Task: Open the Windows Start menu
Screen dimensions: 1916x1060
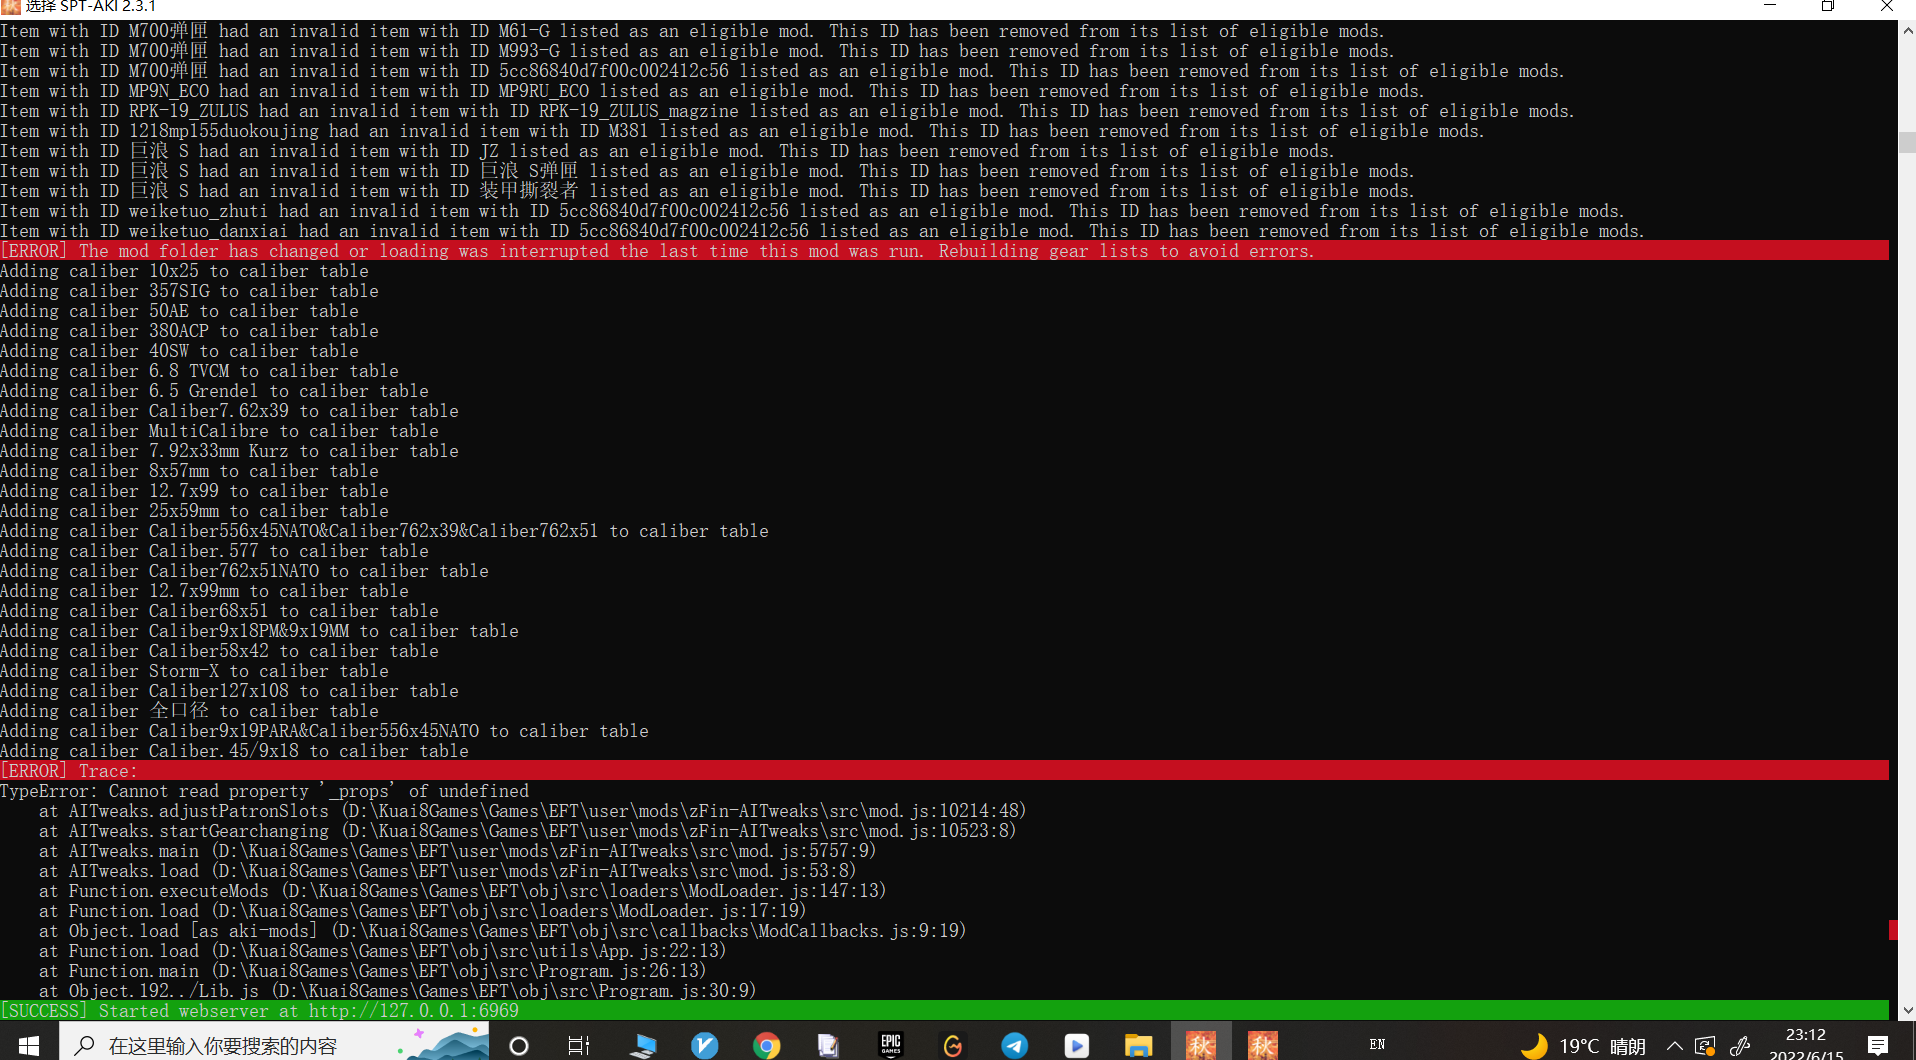Action: [28, 1045]
